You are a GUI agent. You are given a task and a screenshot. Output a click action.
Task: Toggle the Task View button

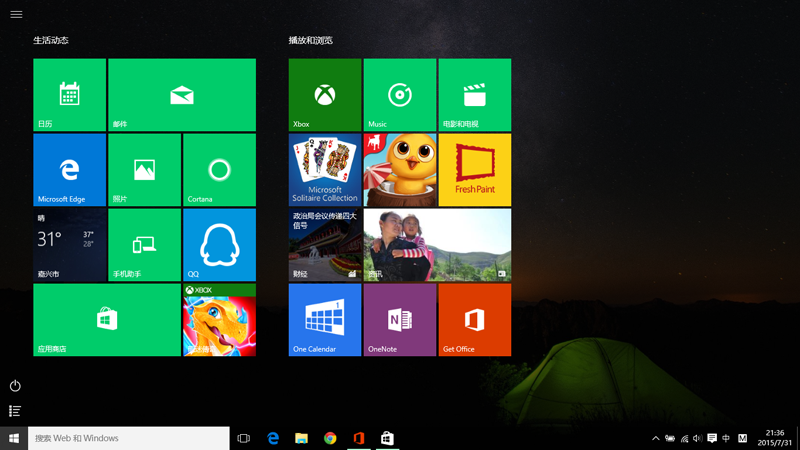[243, 438]
